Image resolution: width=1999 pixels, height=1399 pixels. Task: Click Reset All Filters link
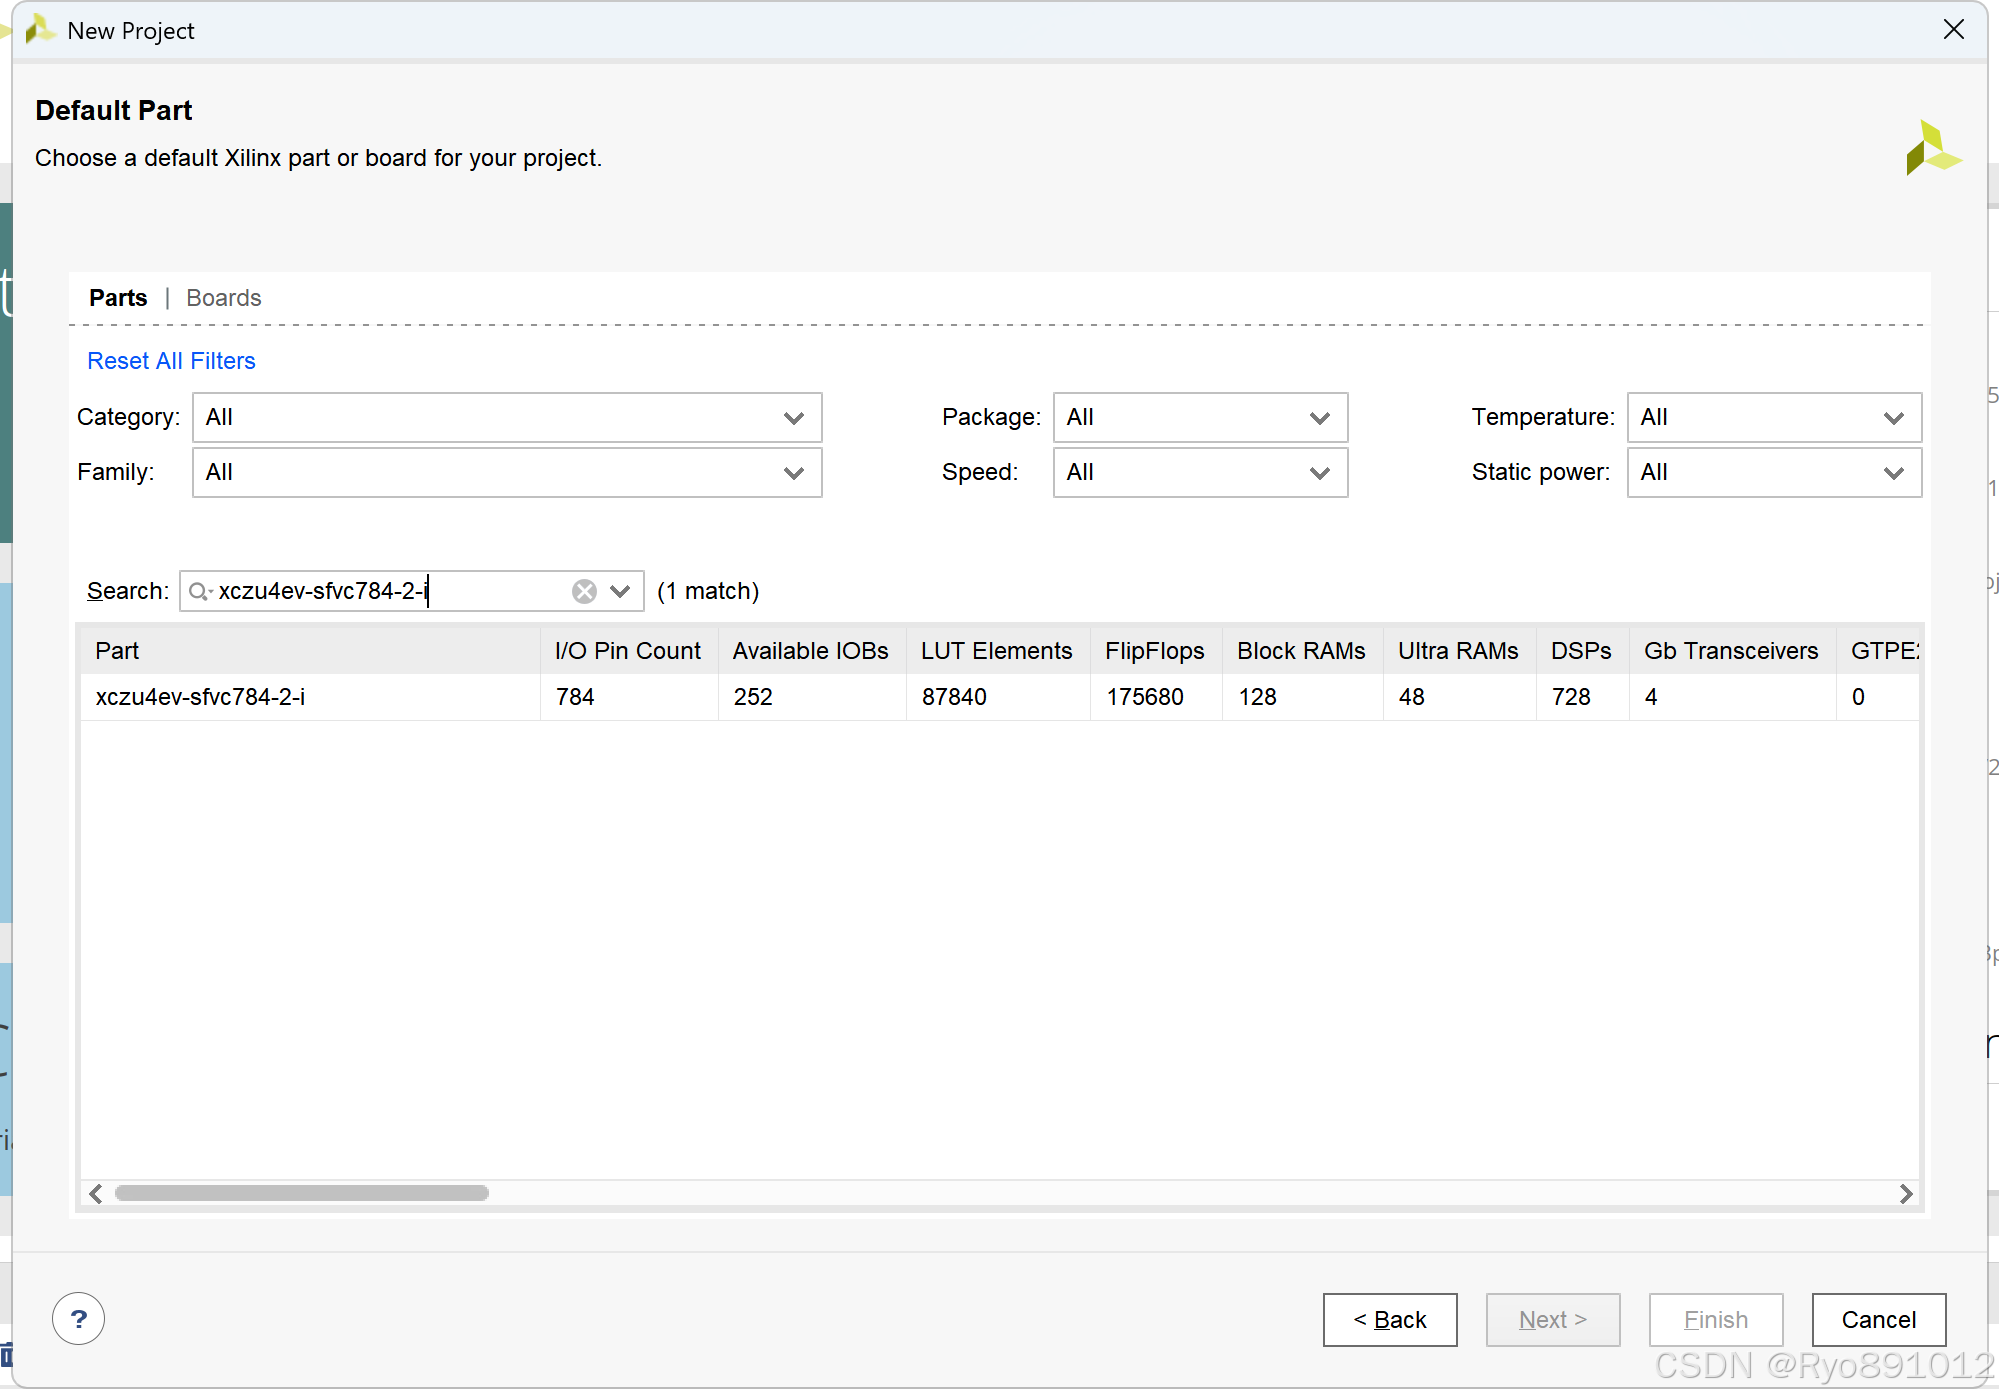[x=171, y=361]
